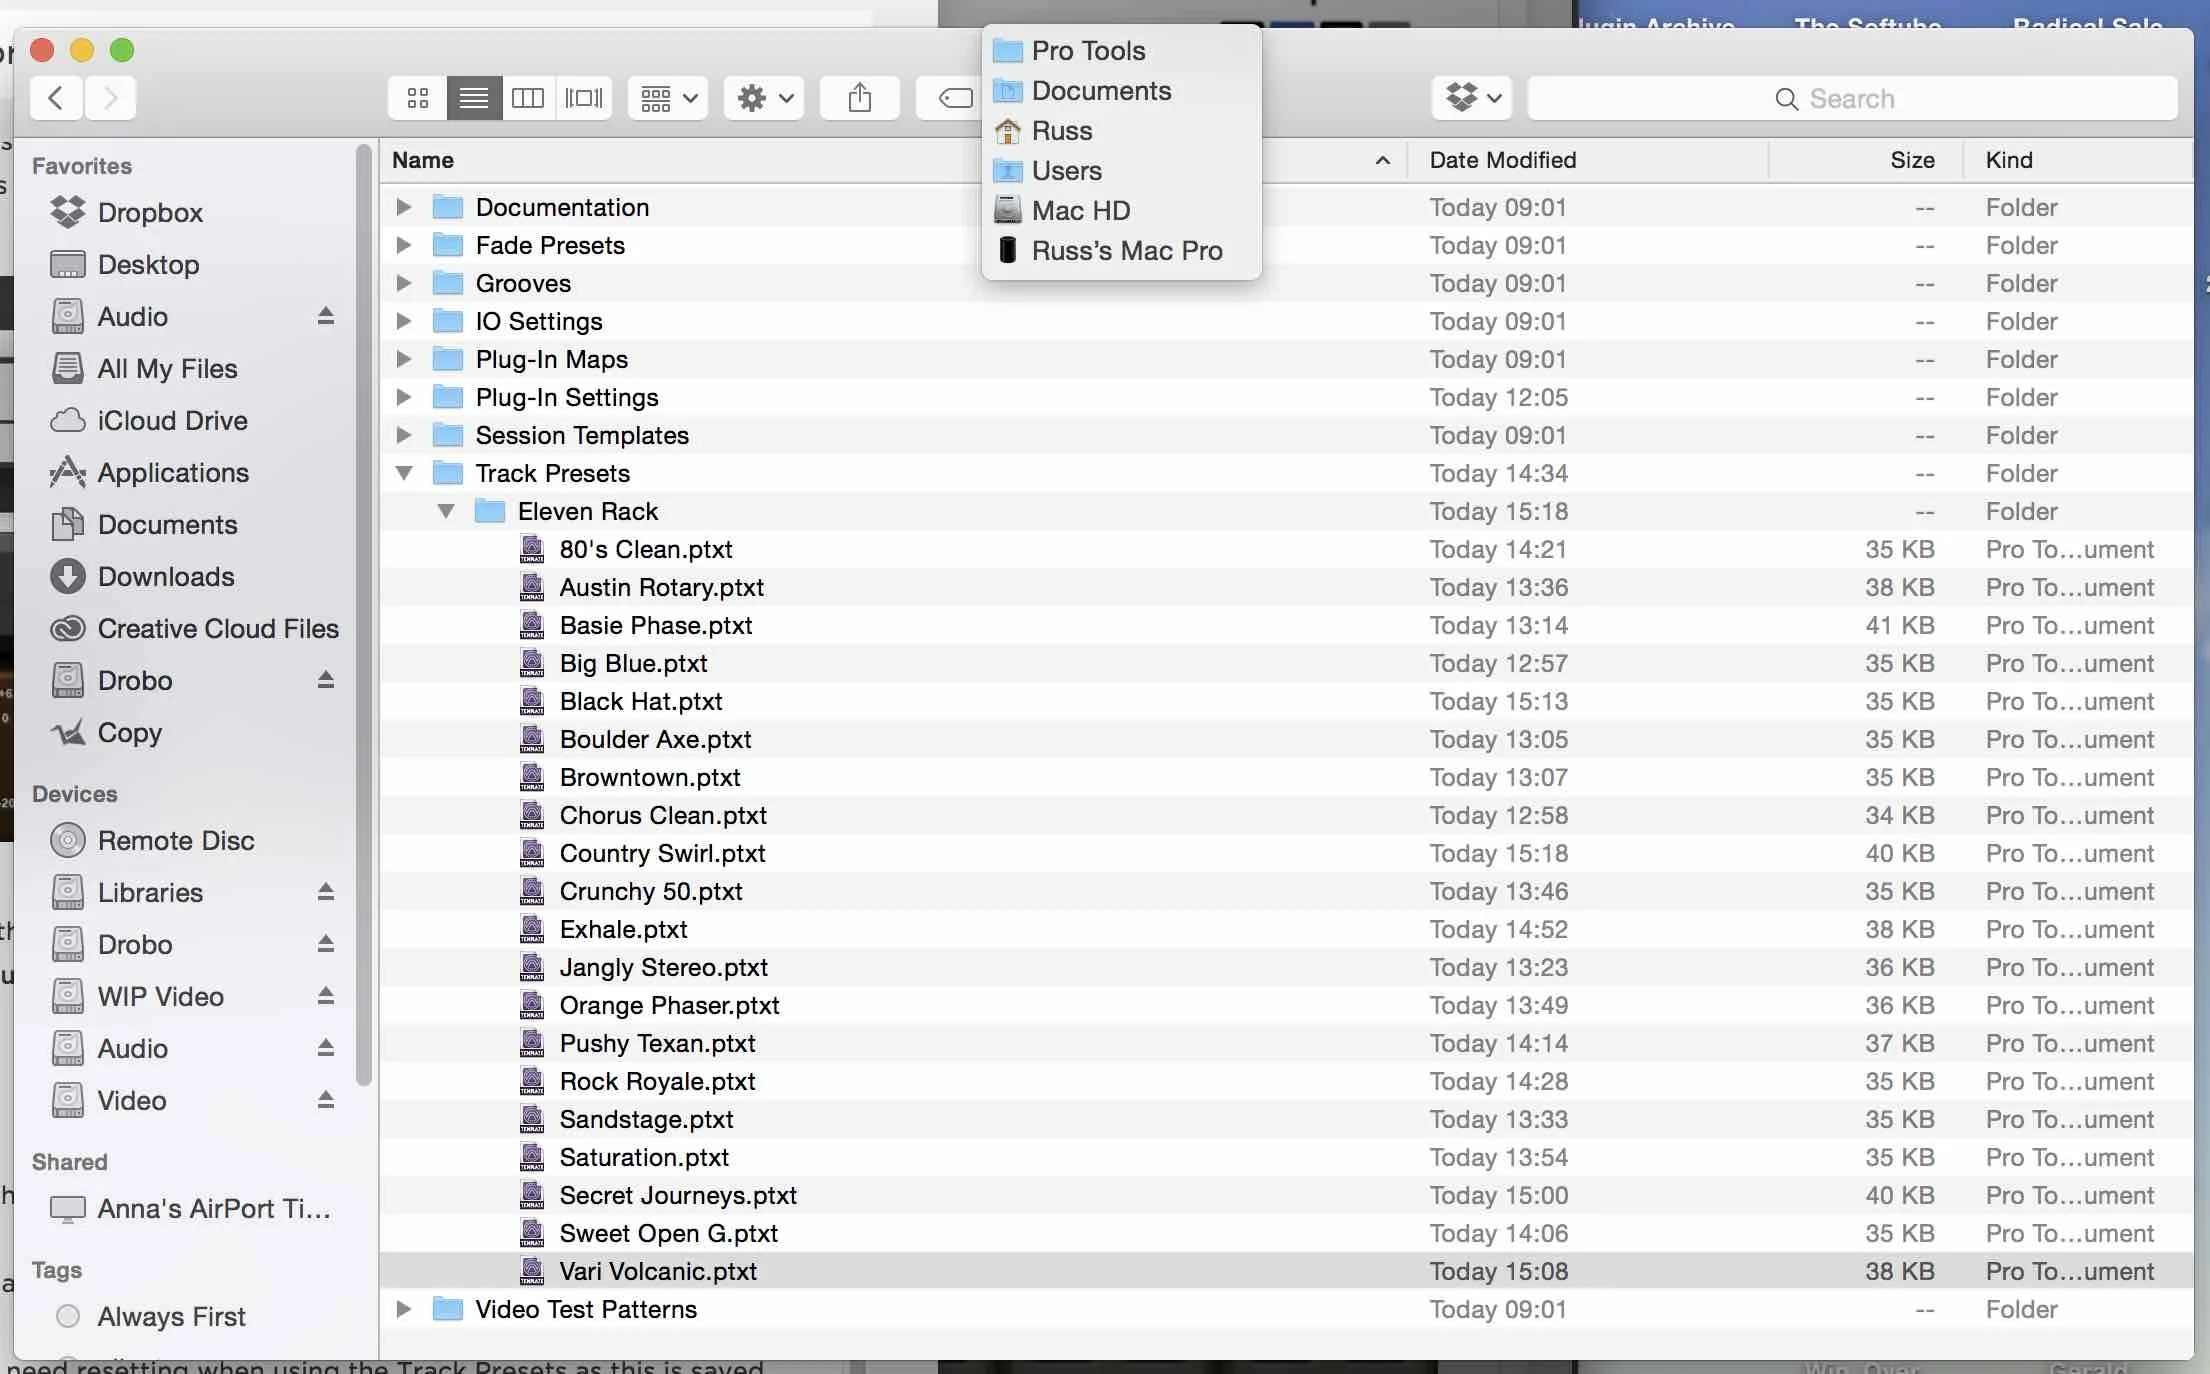Choose Mac HD in path menu
The height and width of the screenshot is (1374, 2210).
tap(1080, 211)
